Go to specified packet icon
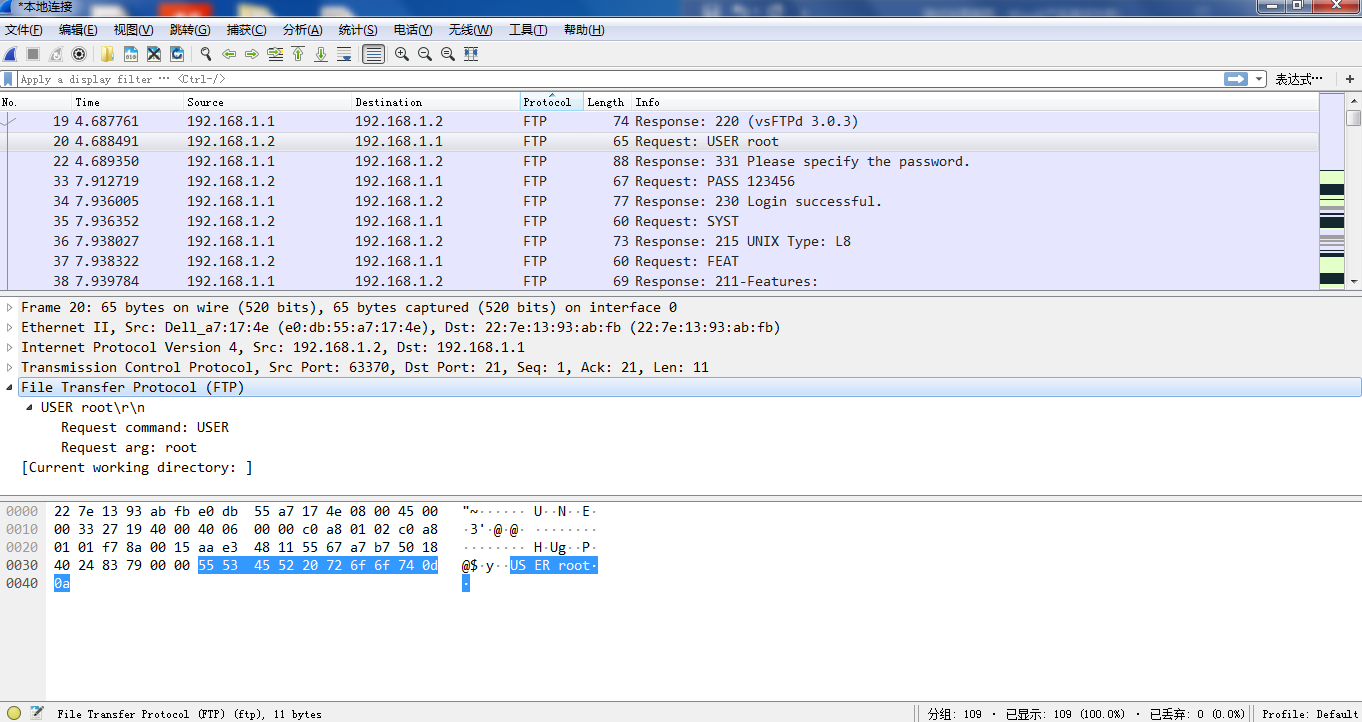The image size is (1362, 722). 275,54
